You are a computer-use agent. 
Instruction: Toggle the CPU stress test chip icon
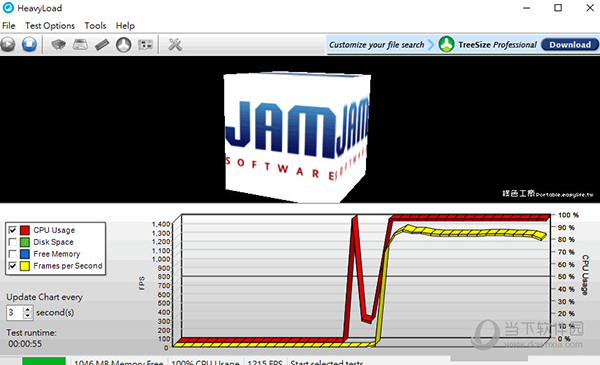pos(59,45)
